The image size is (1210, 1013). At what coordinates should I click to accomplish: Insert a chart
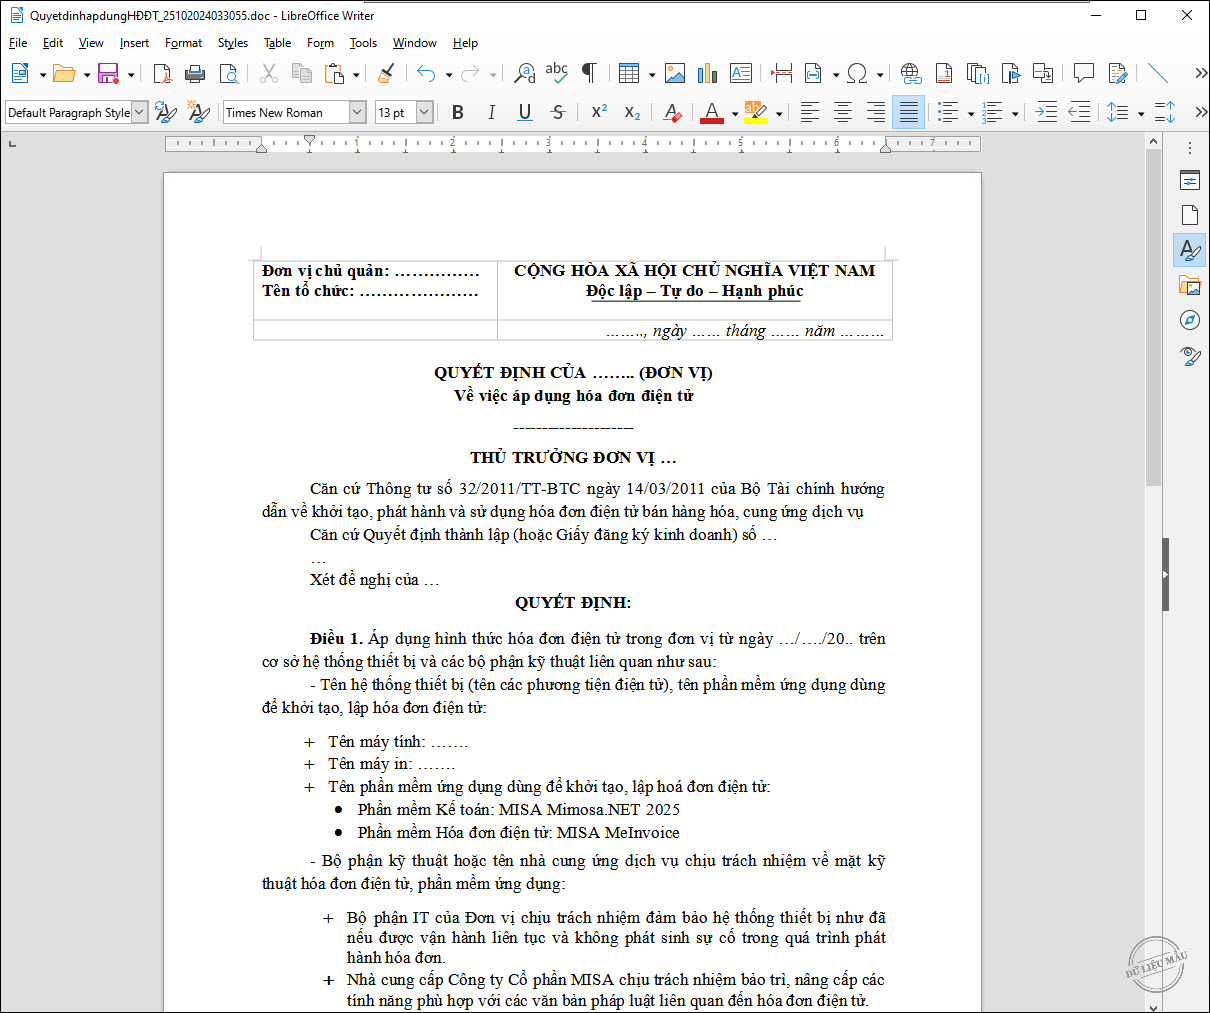(708, 73)
